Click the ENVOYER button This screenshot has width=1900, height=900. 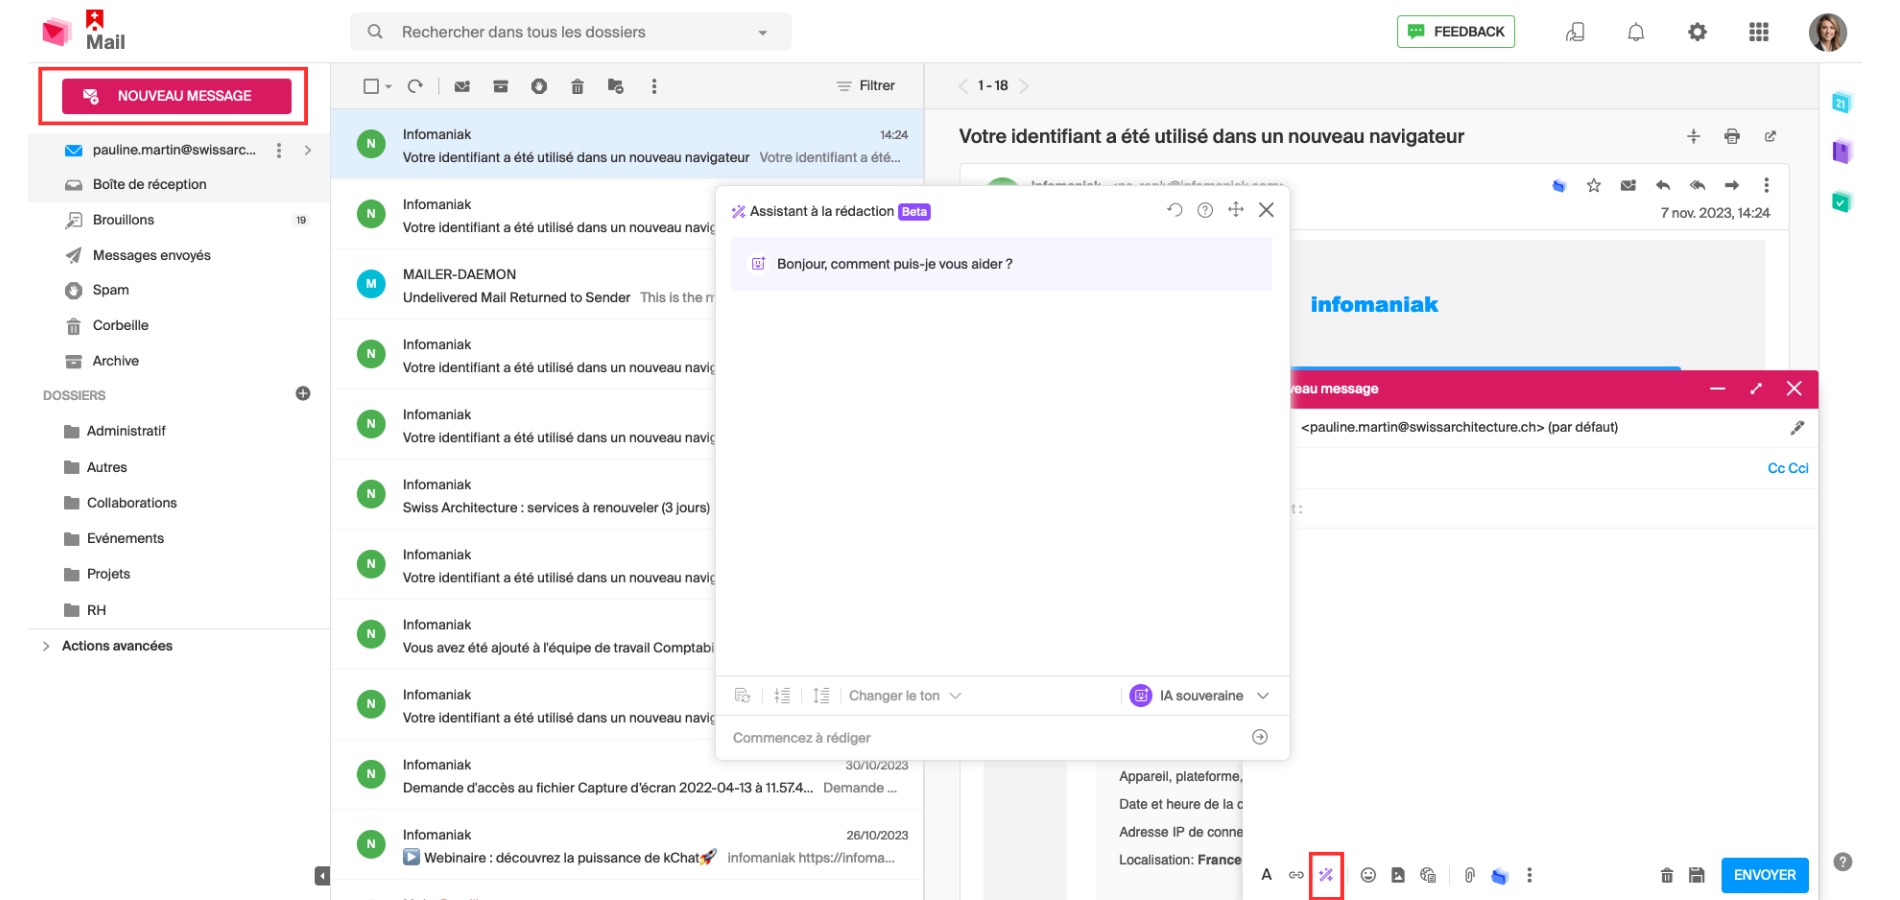click(x=1765, y=875)
